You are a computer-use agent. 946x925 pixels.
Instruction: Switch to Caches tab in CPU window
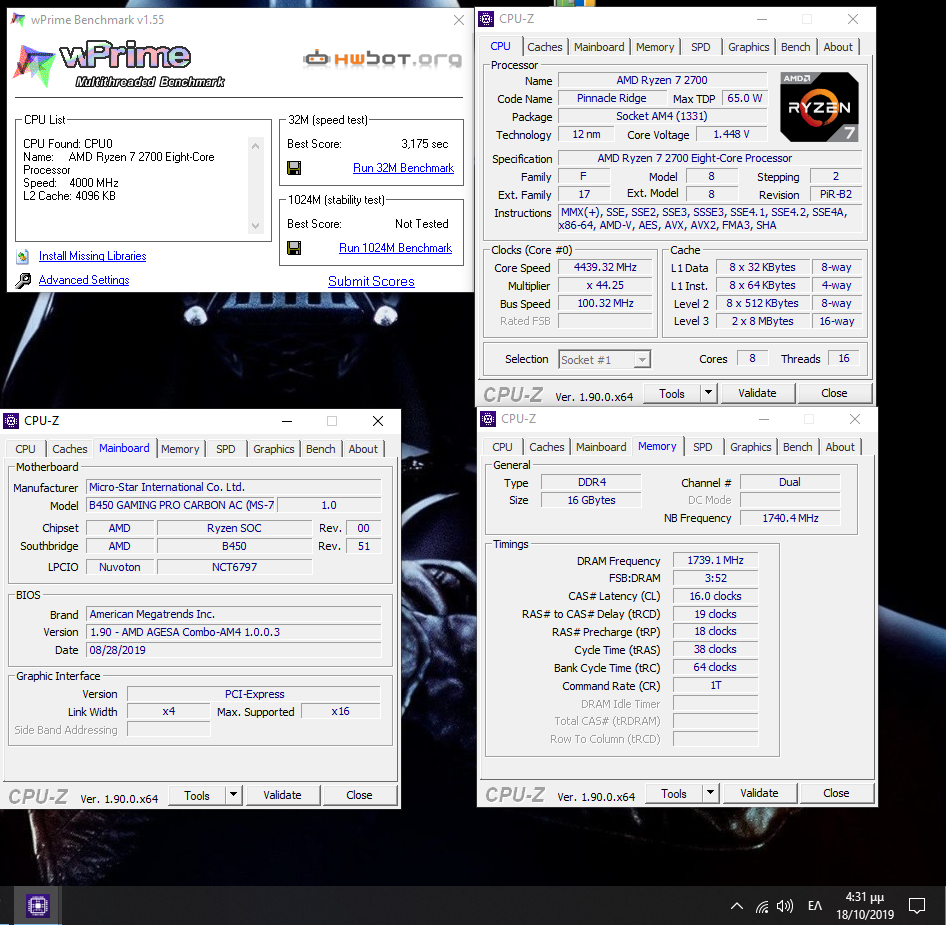(x=544, y=47)
